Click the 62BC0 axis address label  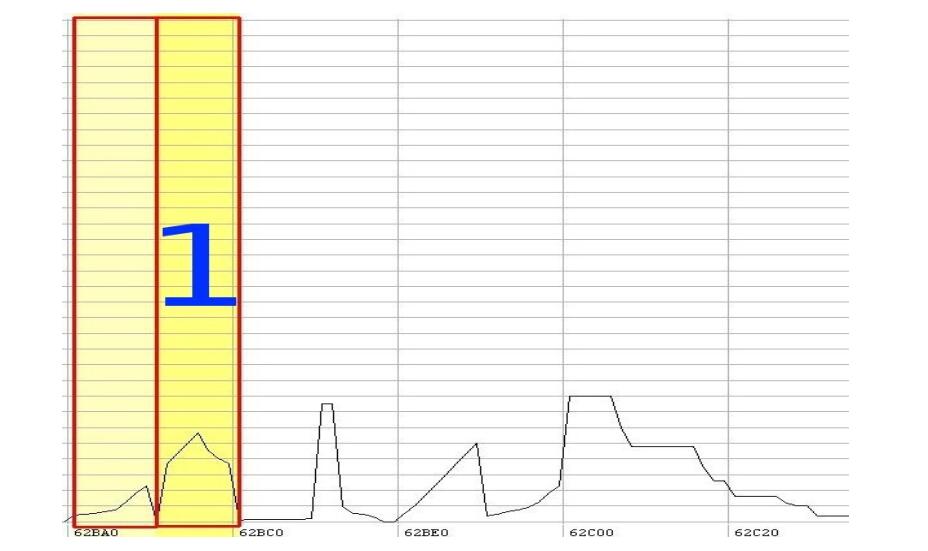pos(262,533)
